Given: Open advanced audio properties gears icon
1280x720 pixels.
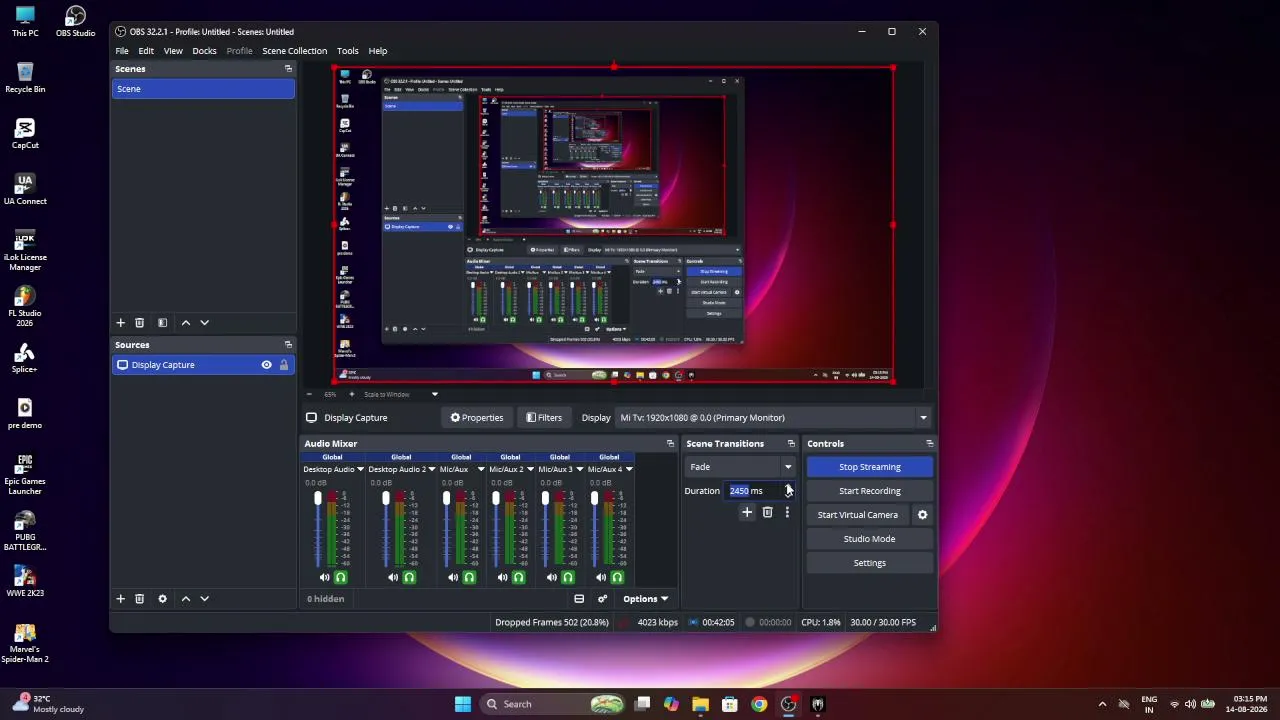Looking at the screenshot, I should pos(602,599).
